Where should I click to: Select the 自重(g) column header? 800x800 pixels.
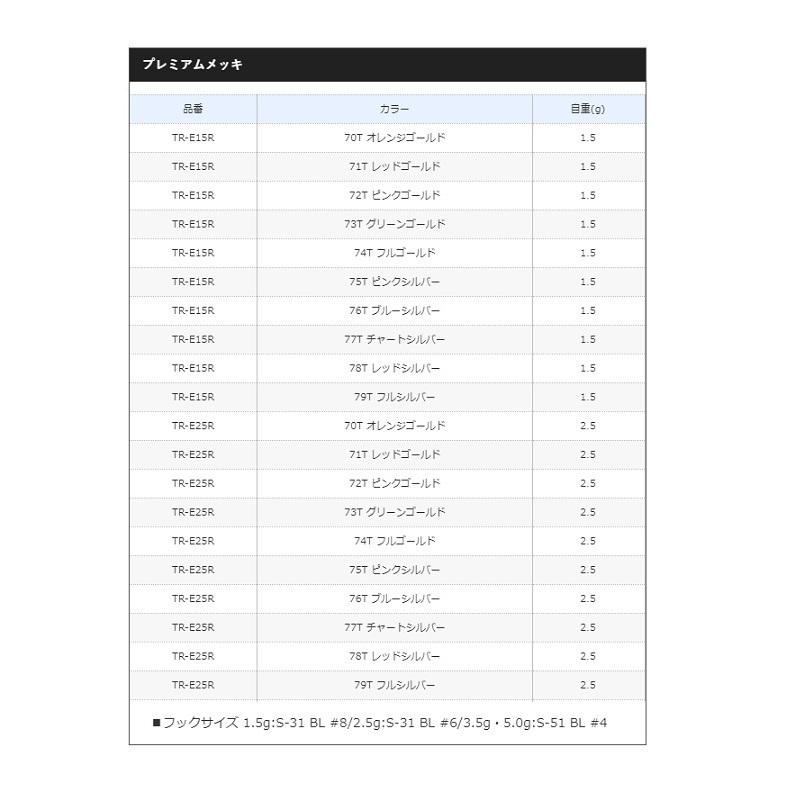click(x=587, y=109)
